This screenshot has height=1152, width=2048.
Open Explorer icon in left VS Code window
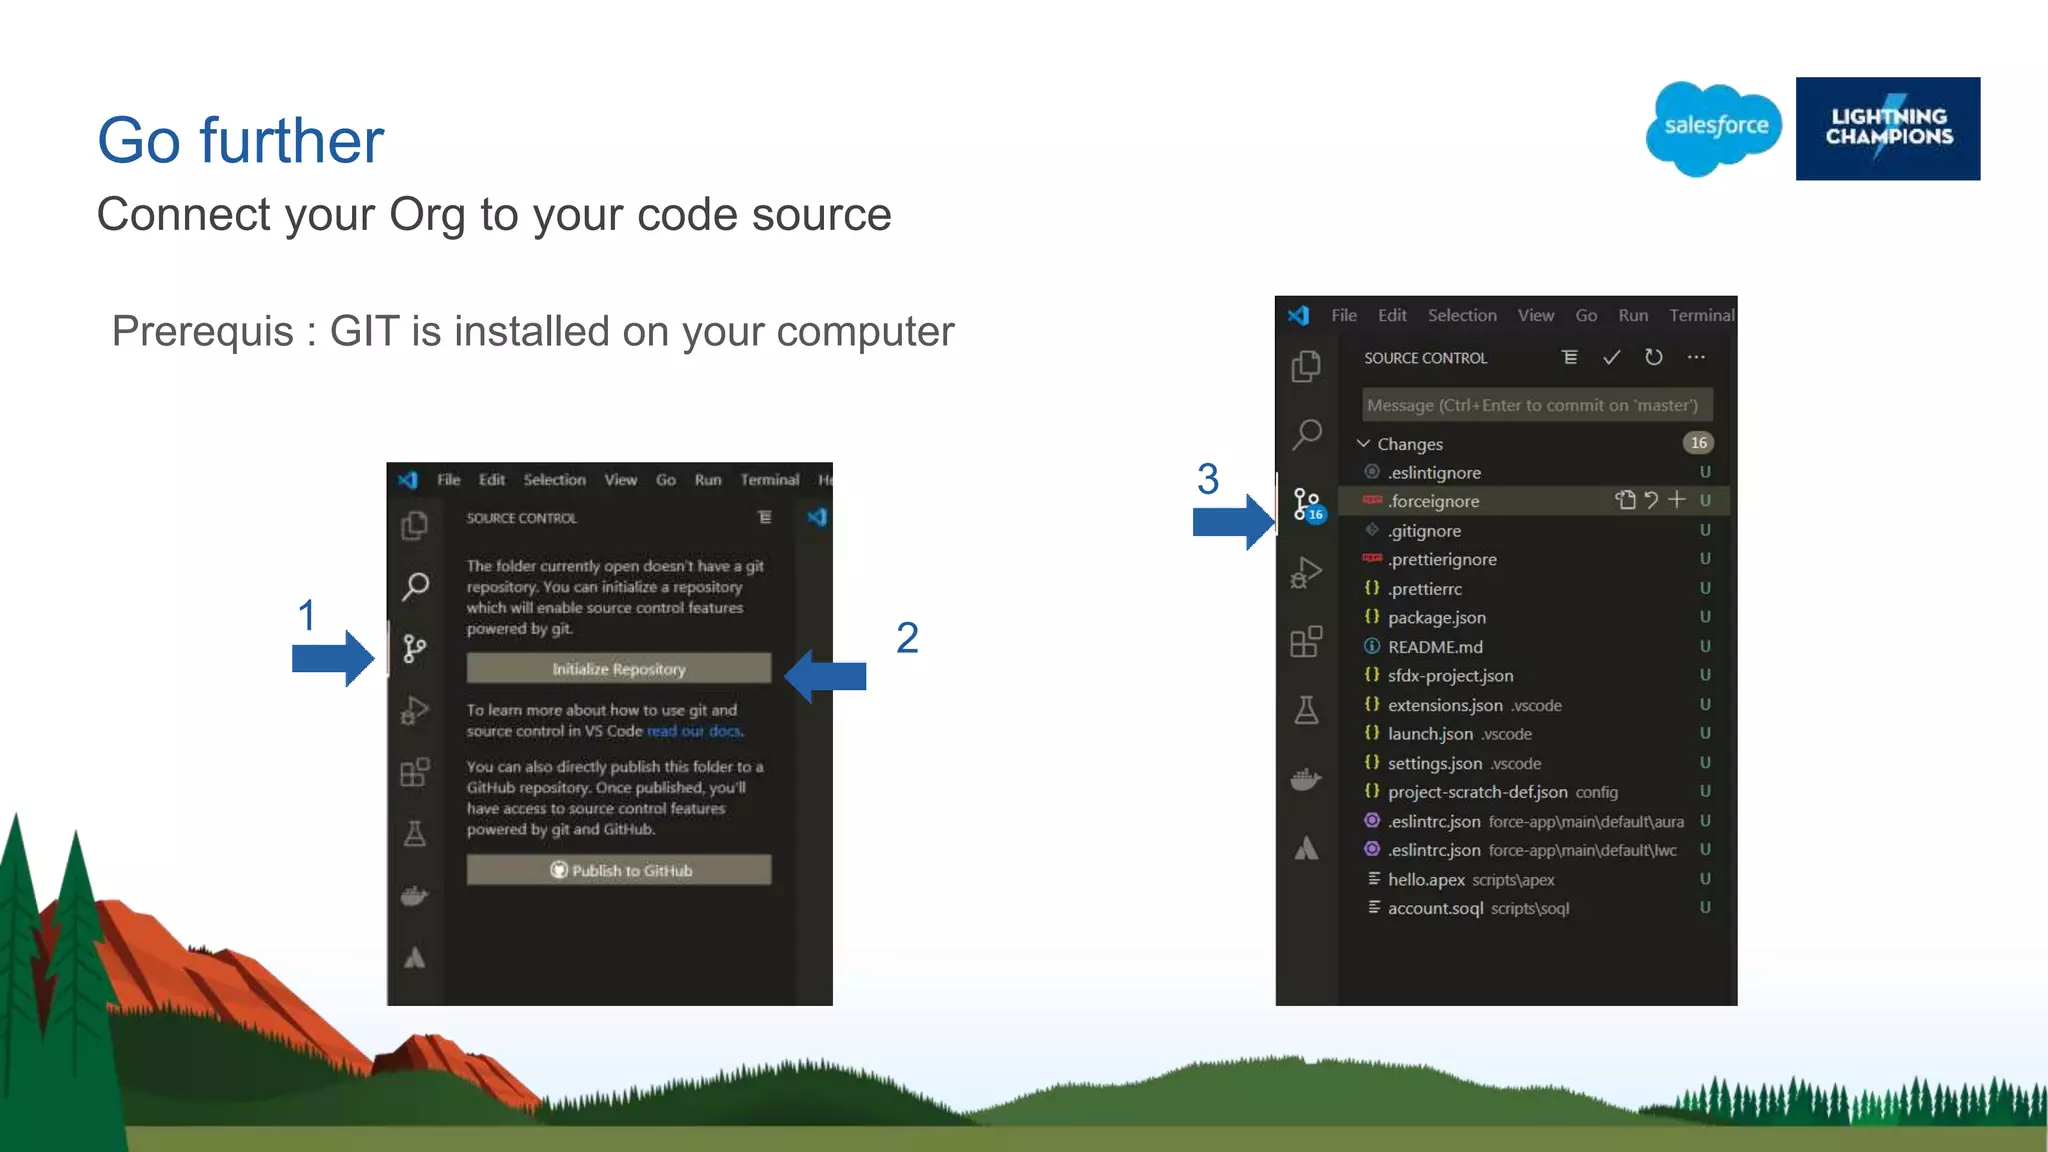click(x=415, y=526)
